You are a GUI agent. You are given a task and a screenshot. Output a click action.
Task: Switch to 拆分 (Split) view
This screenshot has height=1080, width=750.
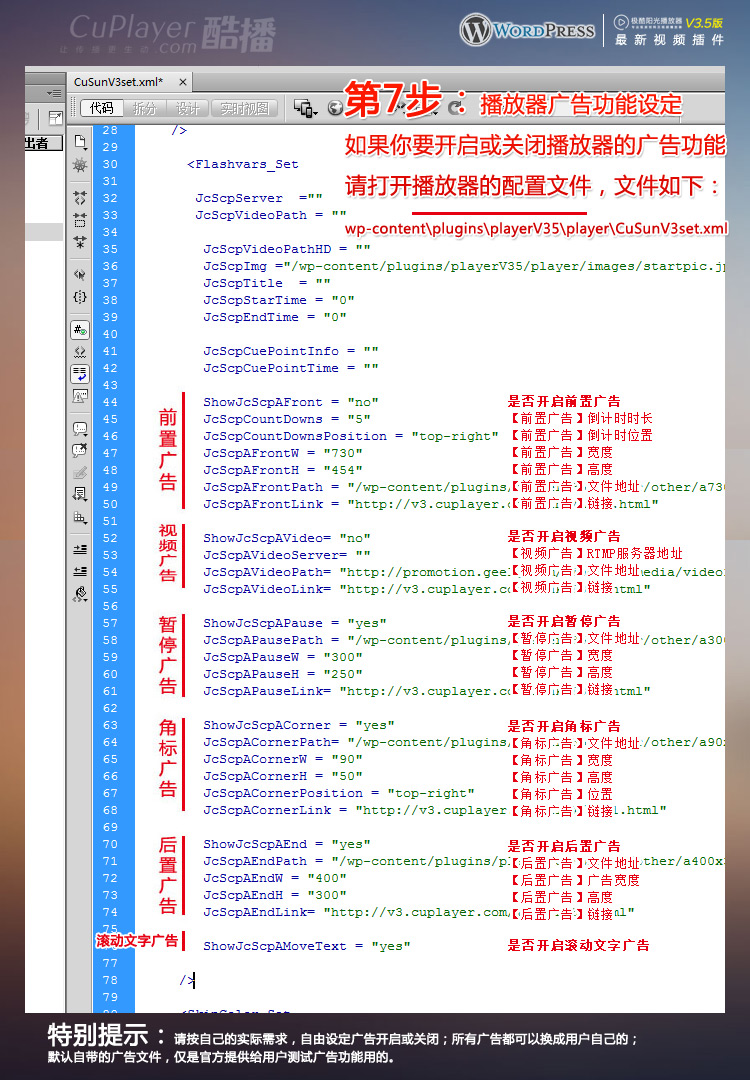click(x=144, y=108)
